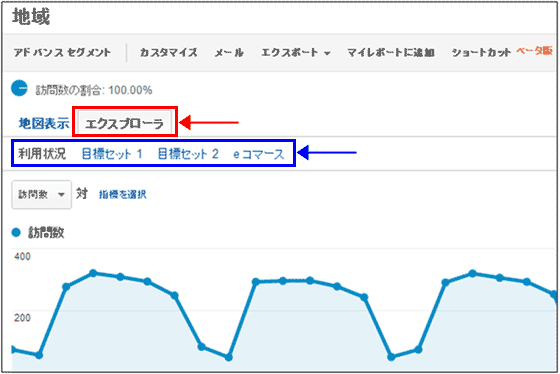
Task: Select the エクスプローラ tab
Action: [124, 124]
